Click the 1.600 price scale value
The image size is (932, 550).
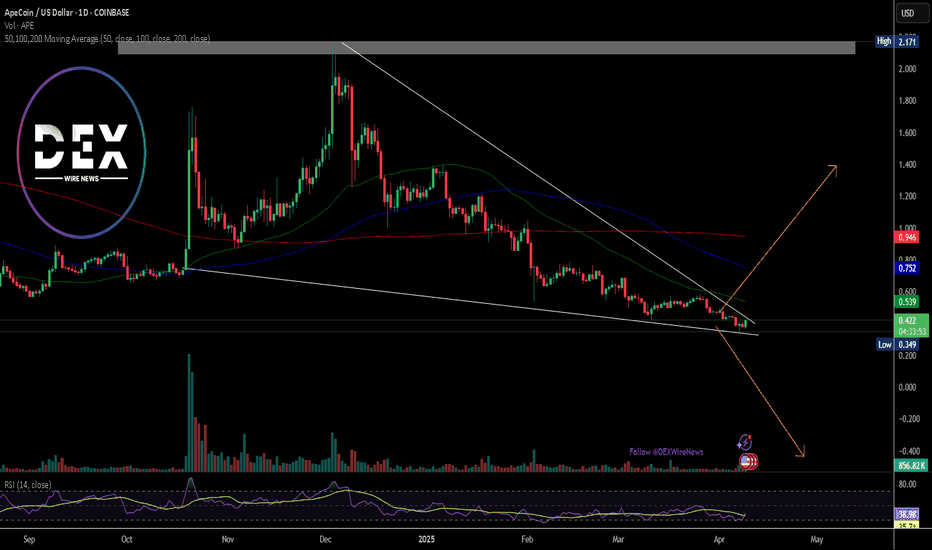pyautogui.click(x=908, y=133)
